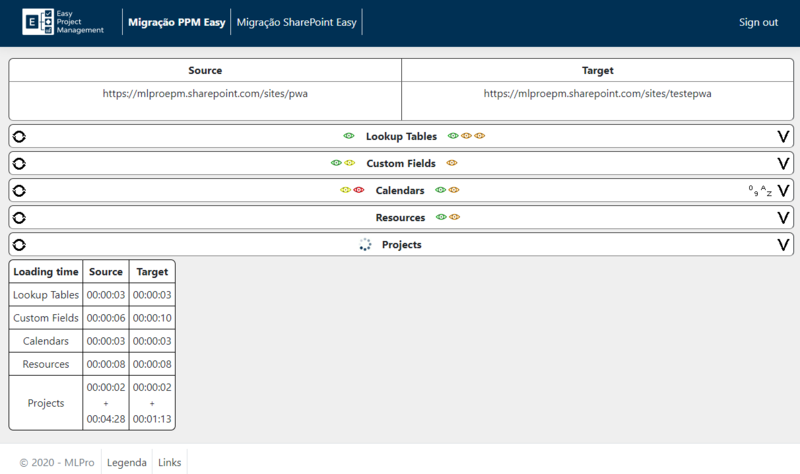This screenshot has width=800, height=474.
Task: Click the Projects loading spinner
Action: point(365,244)
